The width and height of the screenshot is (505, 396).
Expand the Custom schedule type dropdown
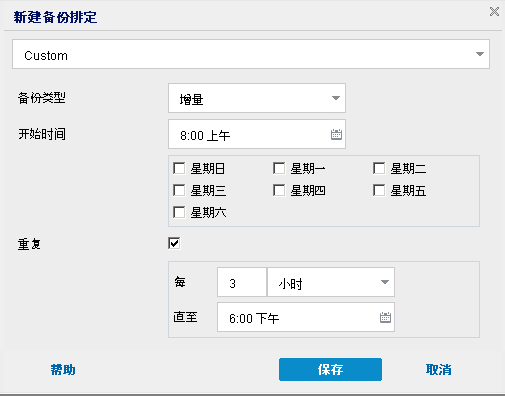pos(251,54)
